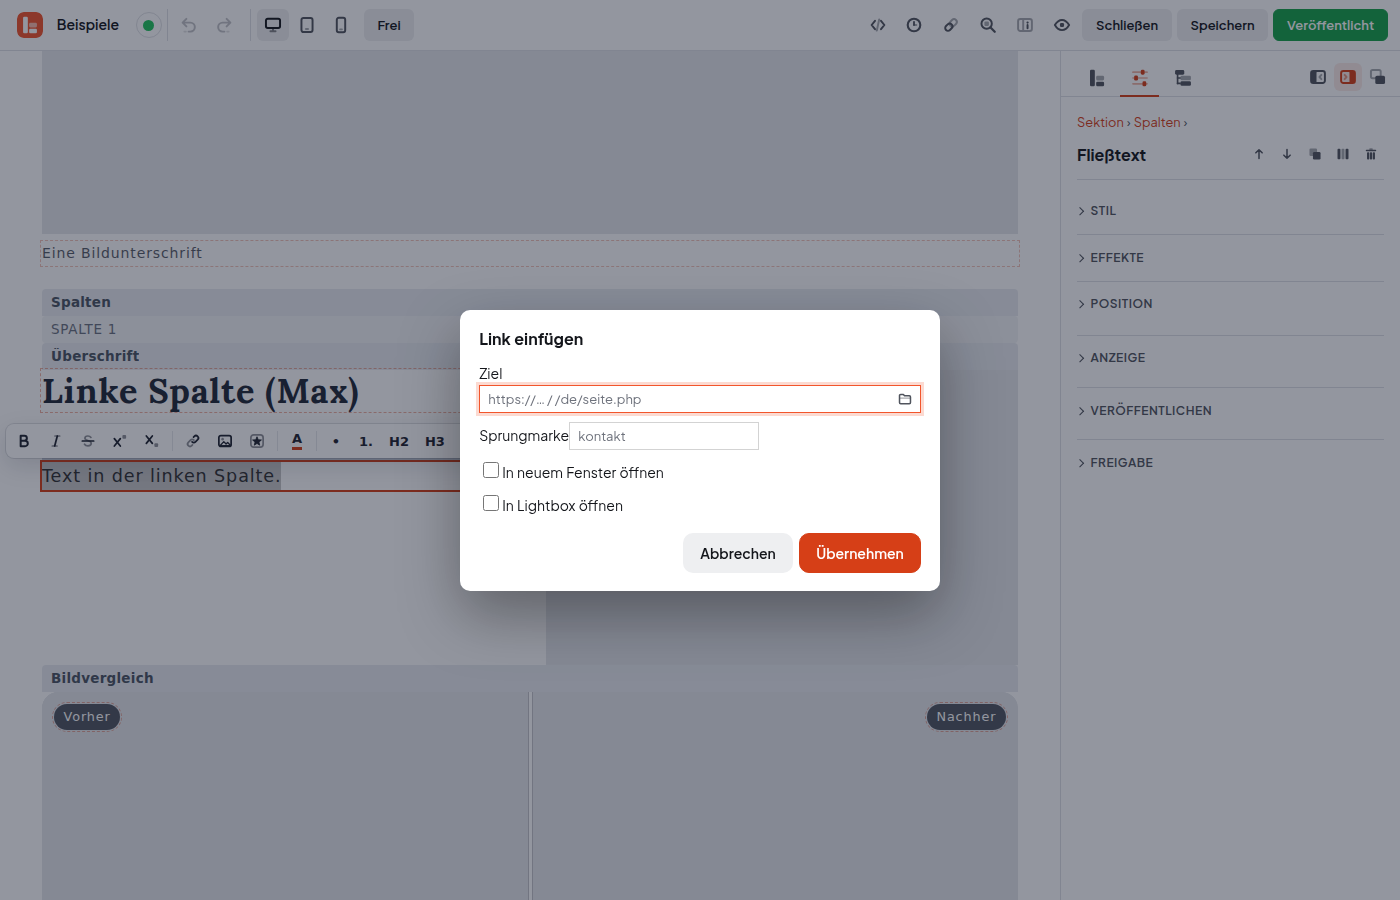Apply subscript formatting
Image resolution: width=1400 pixels, height=900 pixels.
click(151, 441)
